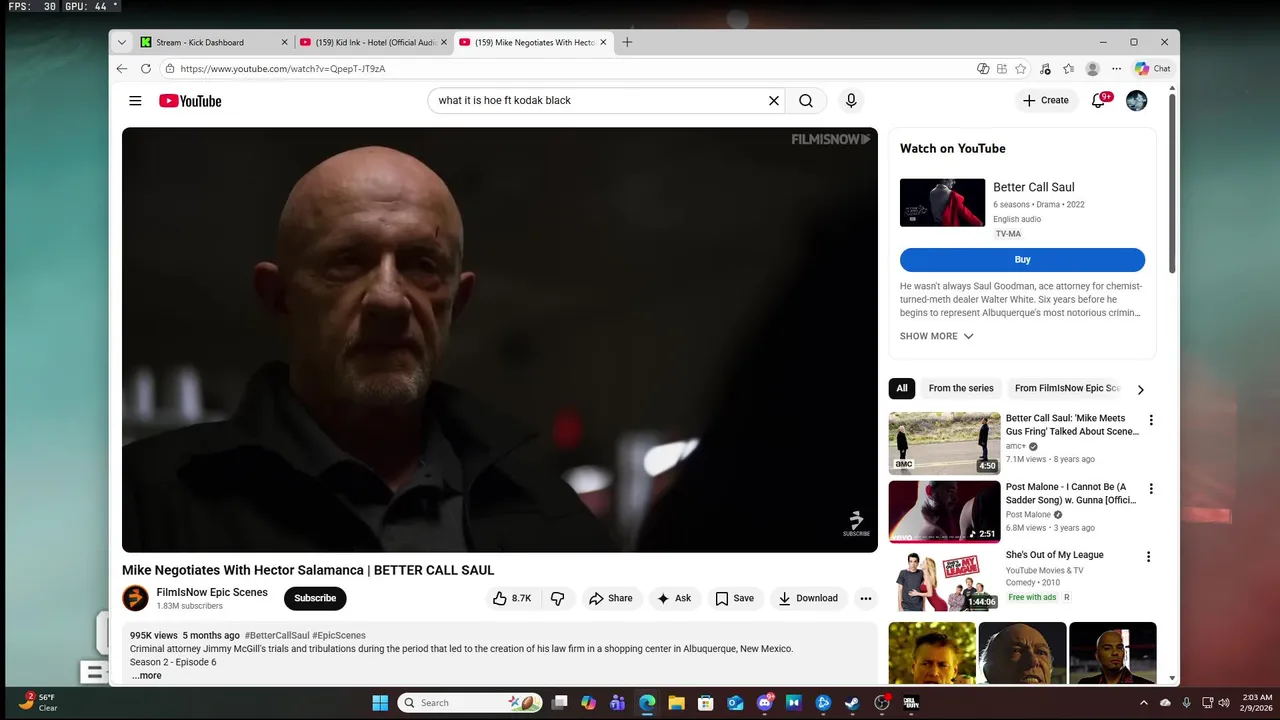Open options for She's Out of My League

point(1149,557)
